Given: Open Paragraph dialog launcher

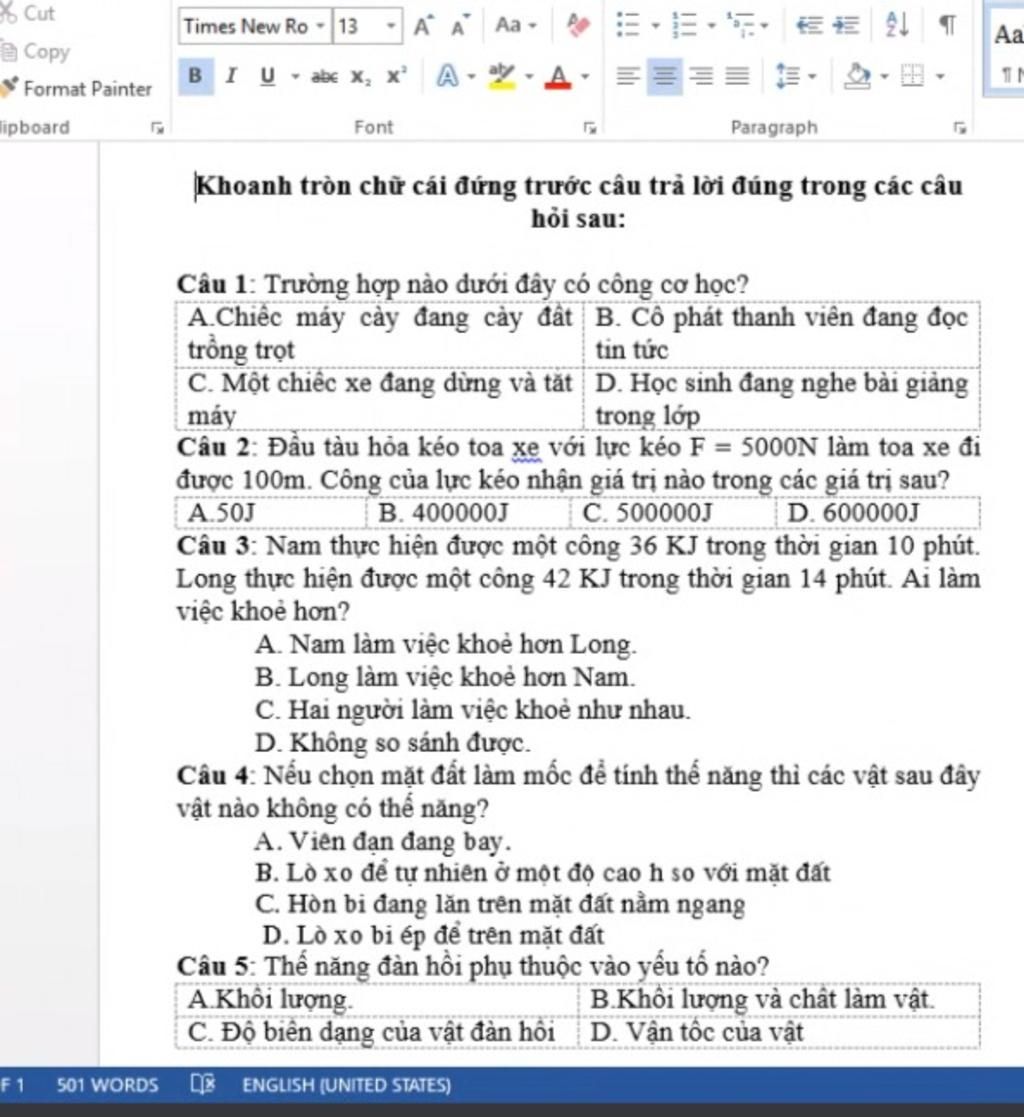Looking at the screenshot, I should coord(960,128).
